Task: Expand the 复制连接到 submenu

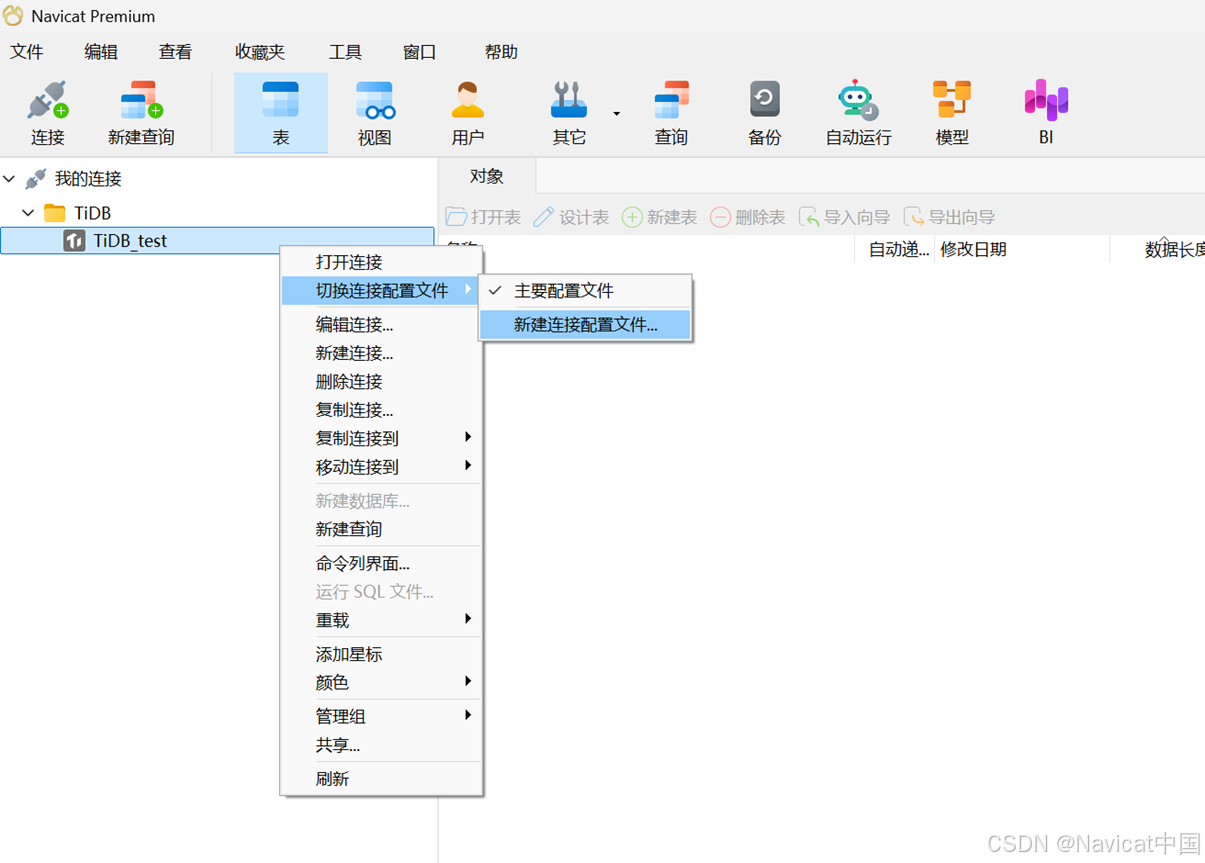Action: point(381,438)
